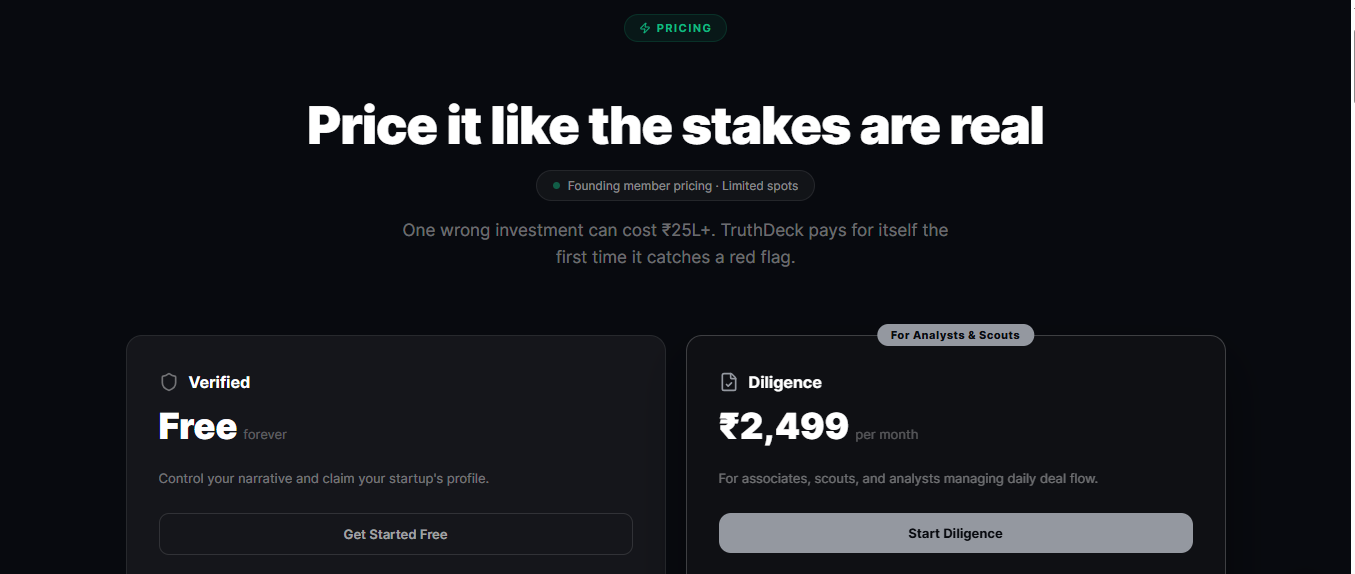
Task: Select the Diligence plan title
Action: pyautogui.click(x=785, y=382)
